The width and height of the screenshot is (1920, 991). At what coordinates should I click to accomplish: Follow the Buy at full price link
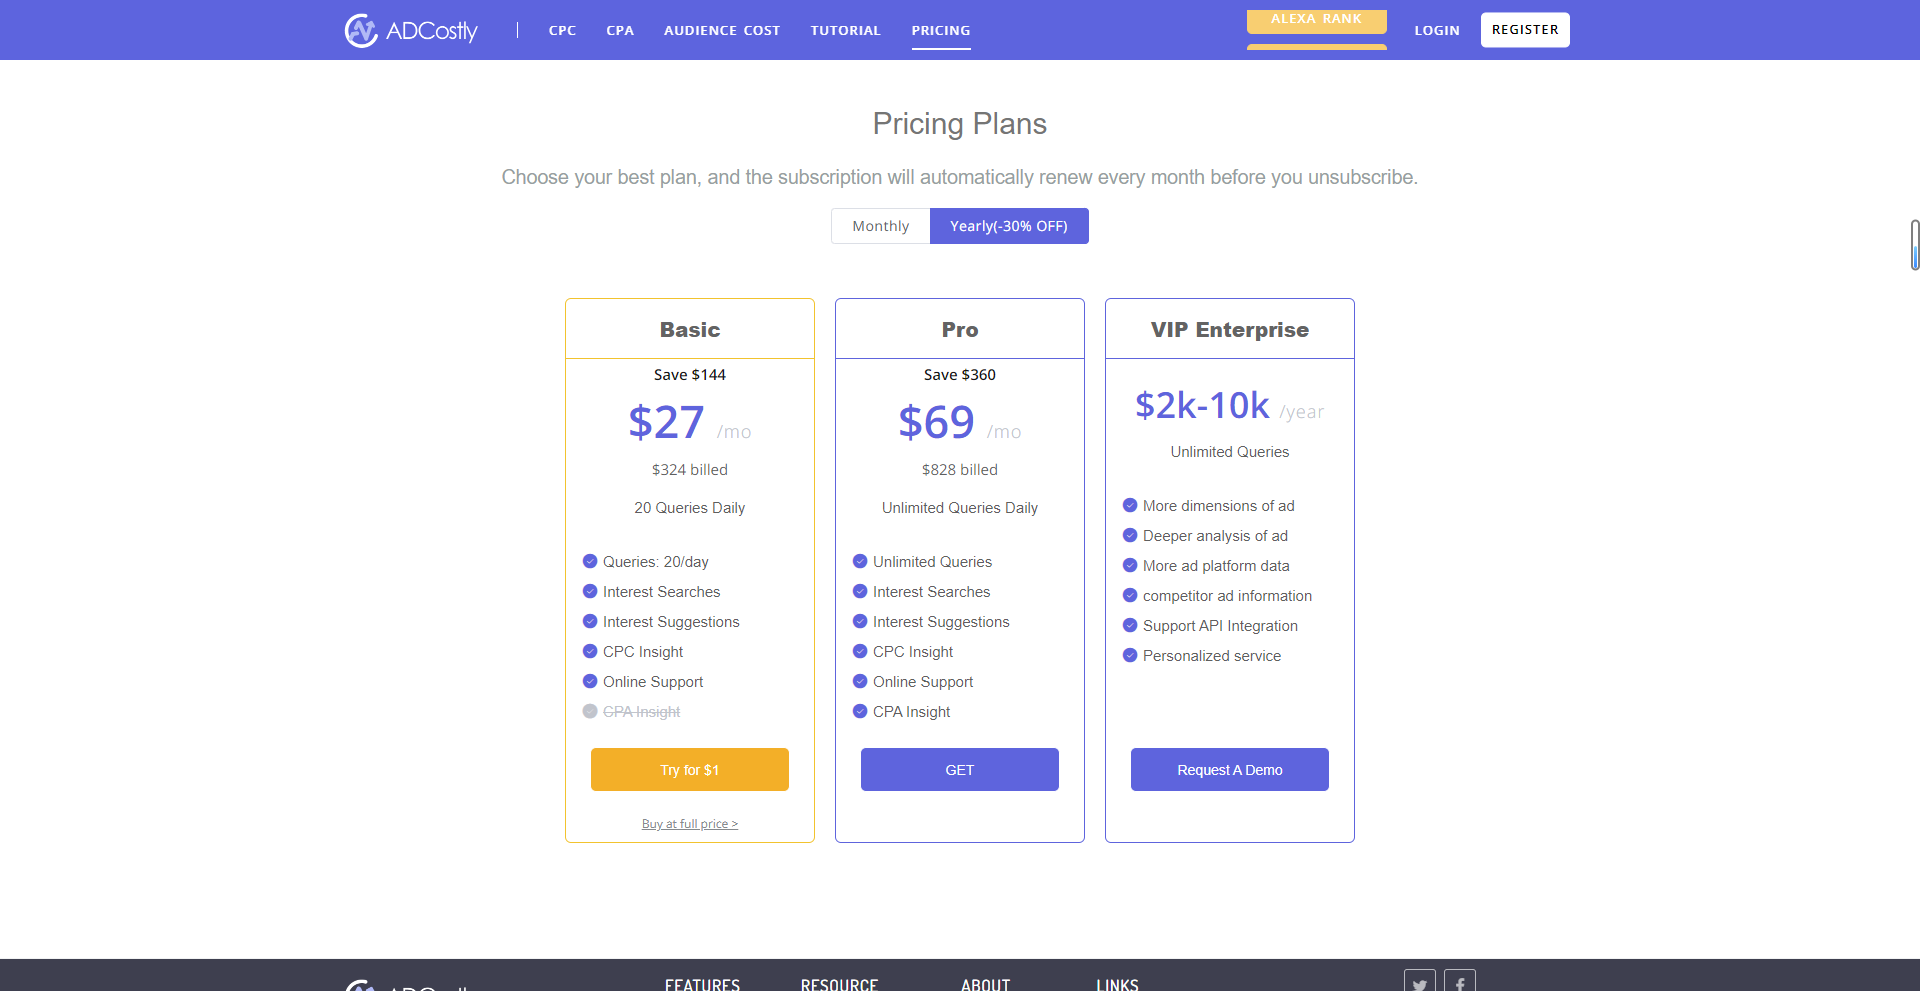[x=690, y=824]
